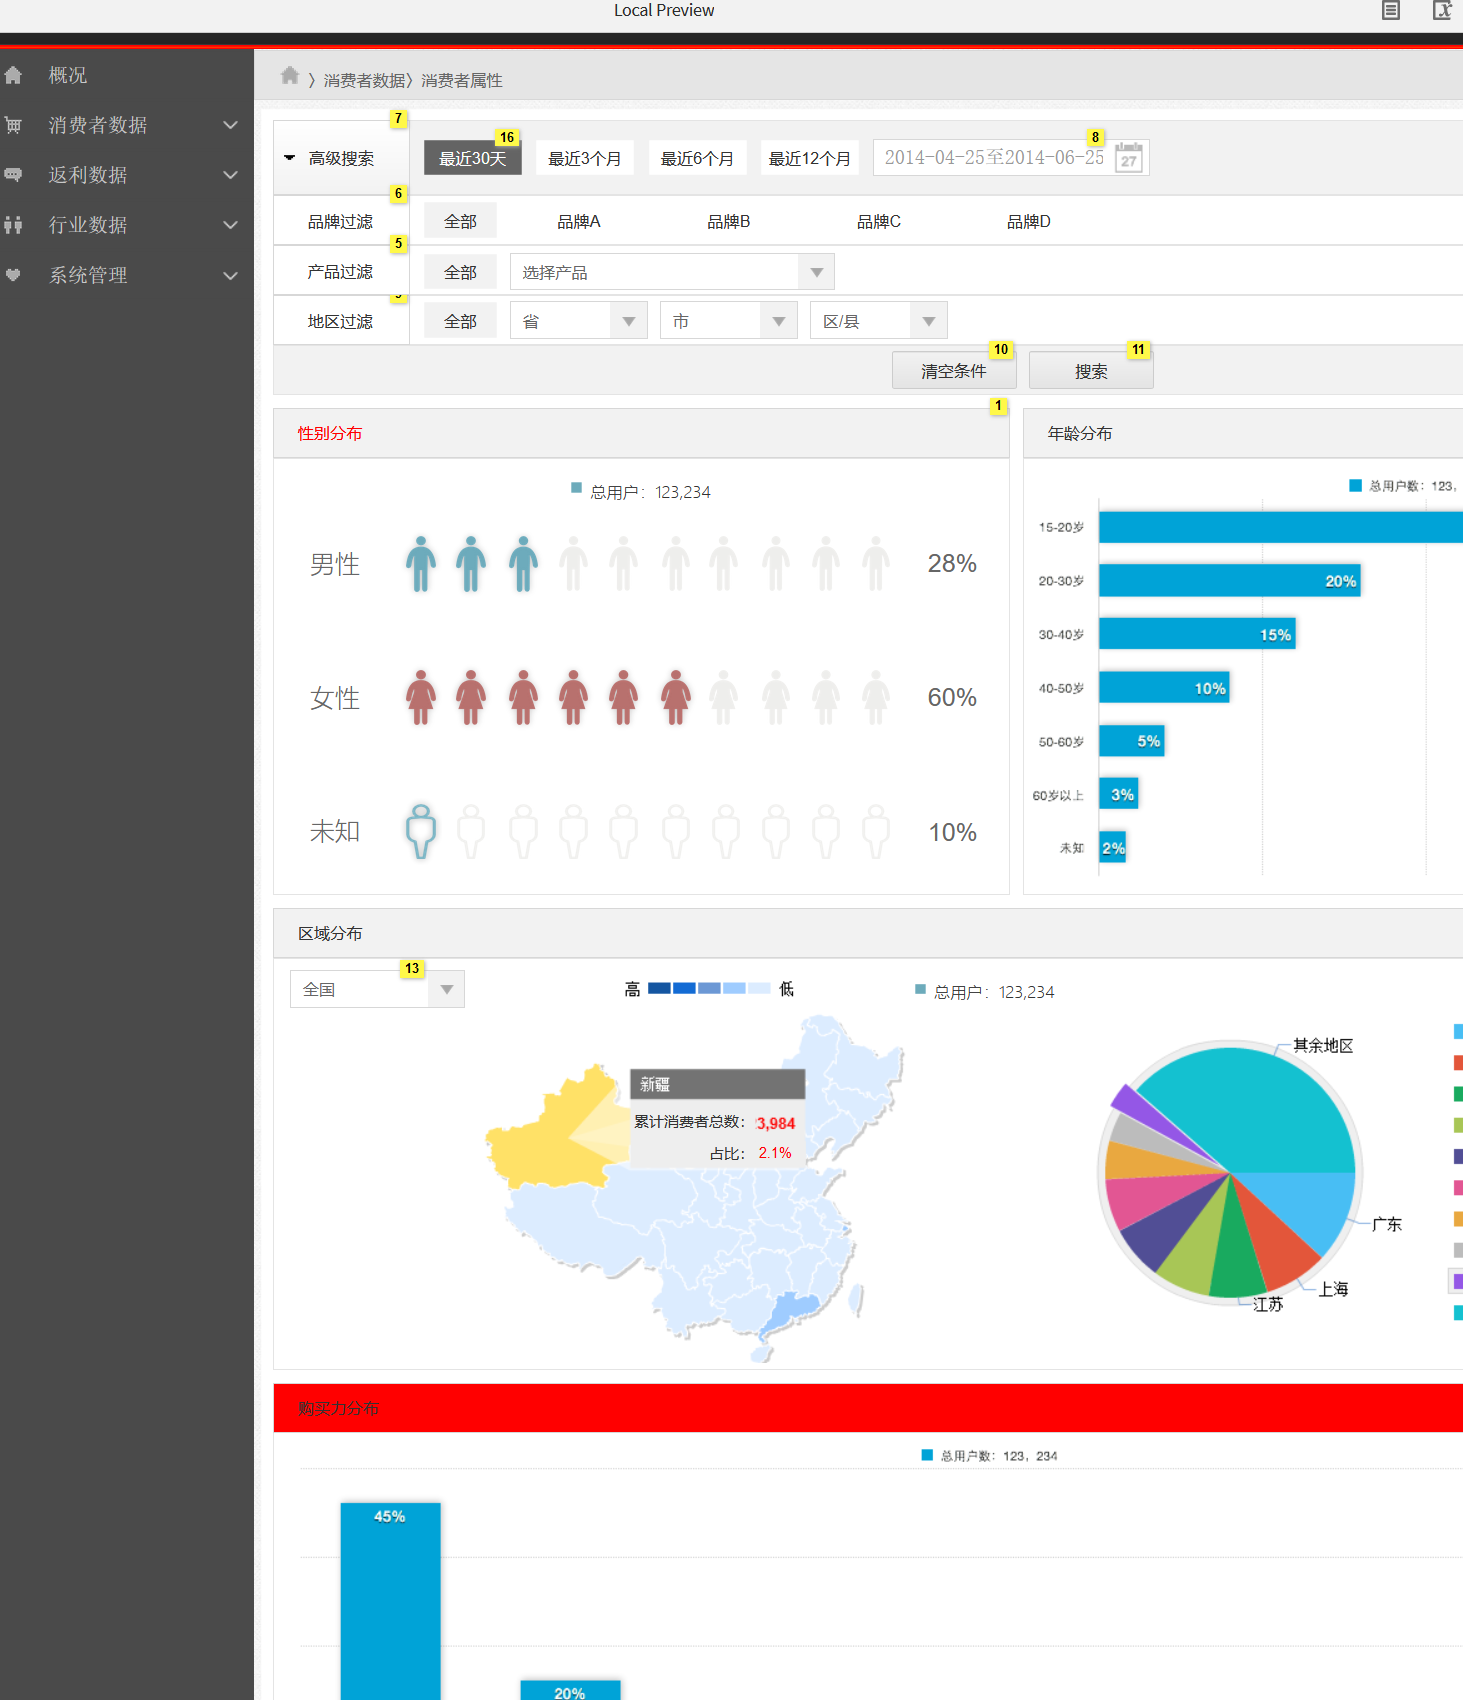Open the 全国 region dropdown

coord(377,989)
